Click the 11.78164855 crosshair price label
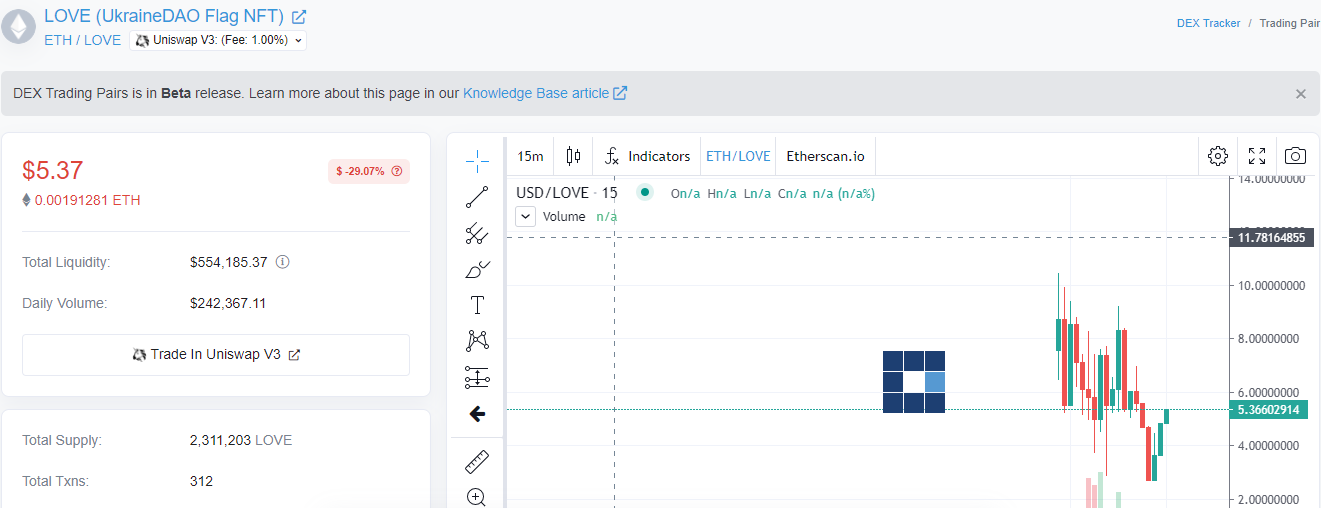This screenshot has width=1321, height=508. (1270, 237)
